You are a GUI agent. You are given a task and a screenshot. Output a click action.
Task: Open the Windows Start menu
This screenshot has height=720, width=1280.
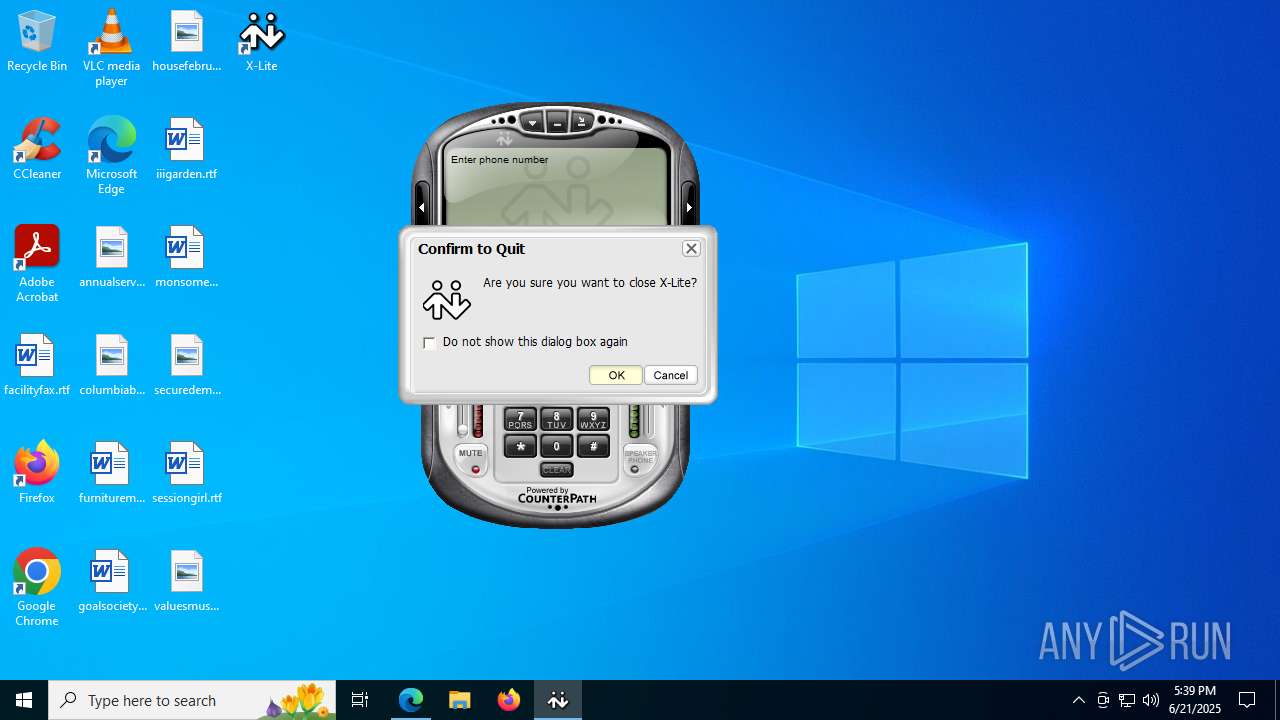pos(24,700)
